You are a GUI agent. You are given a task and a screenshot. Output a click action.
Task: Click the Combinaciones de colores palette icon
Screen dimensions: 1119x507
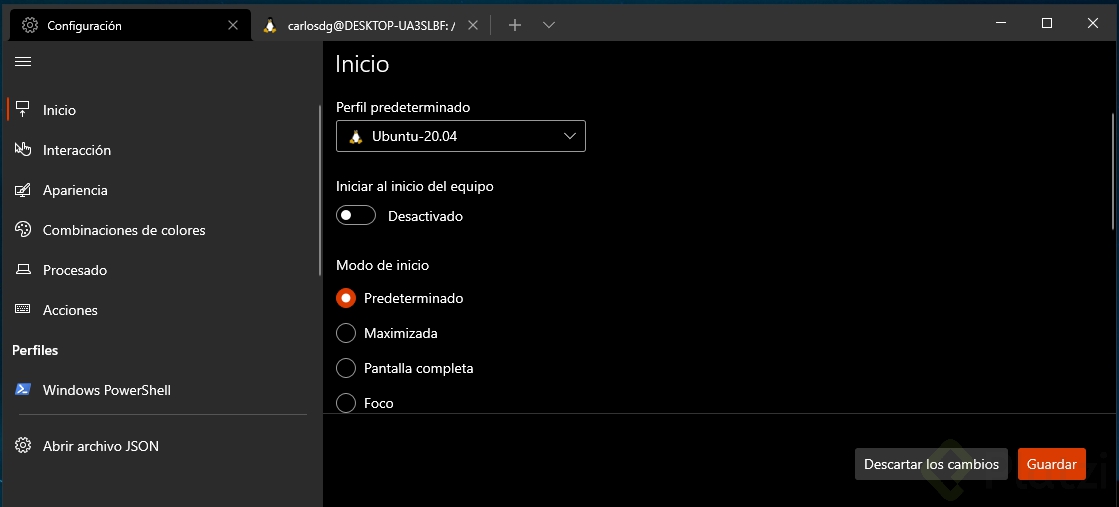(x=23, y=230)
